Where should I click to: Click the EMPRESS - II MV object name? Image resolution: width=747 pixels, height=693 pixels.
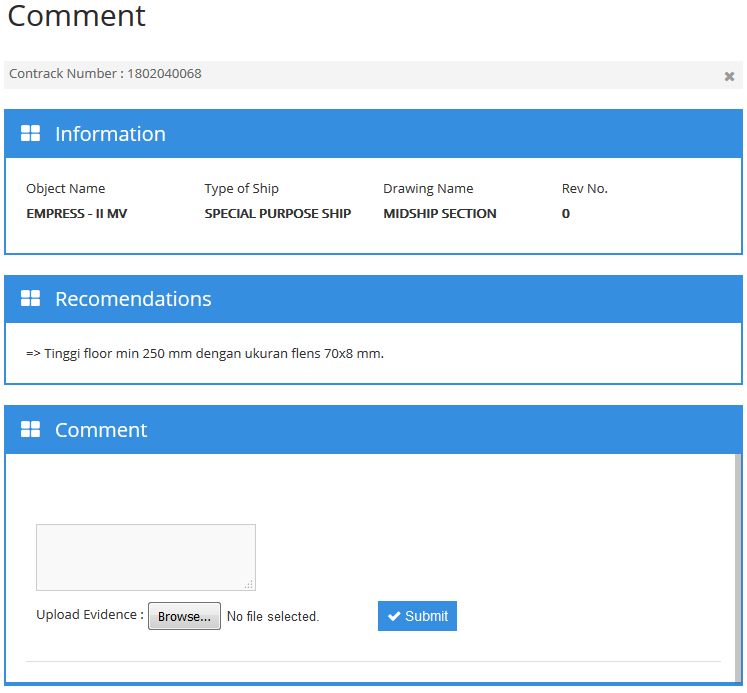pos(76,214)
